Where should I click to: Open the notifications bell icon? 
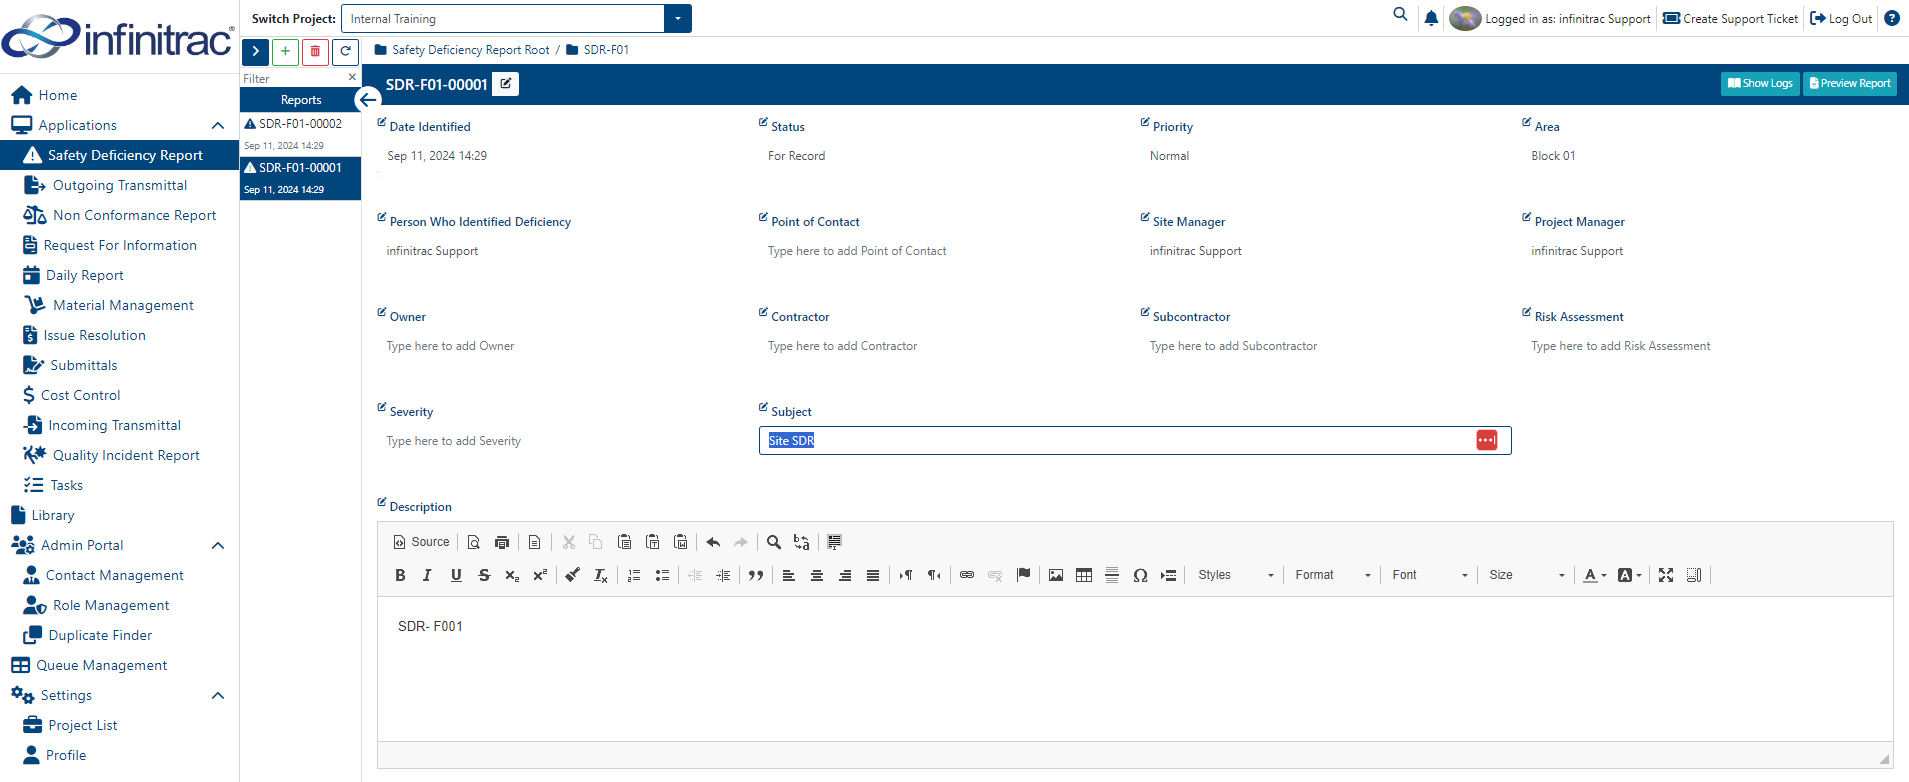1431,18
